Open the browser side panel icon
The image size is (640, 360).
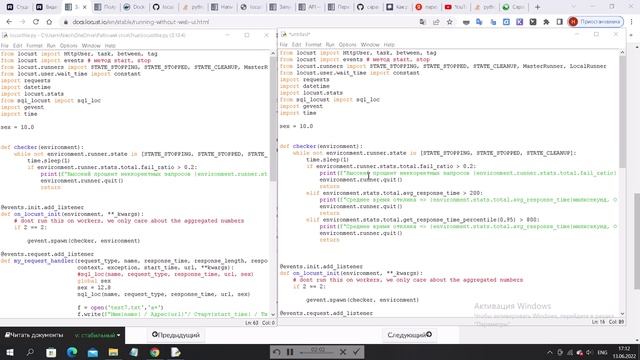560,22
